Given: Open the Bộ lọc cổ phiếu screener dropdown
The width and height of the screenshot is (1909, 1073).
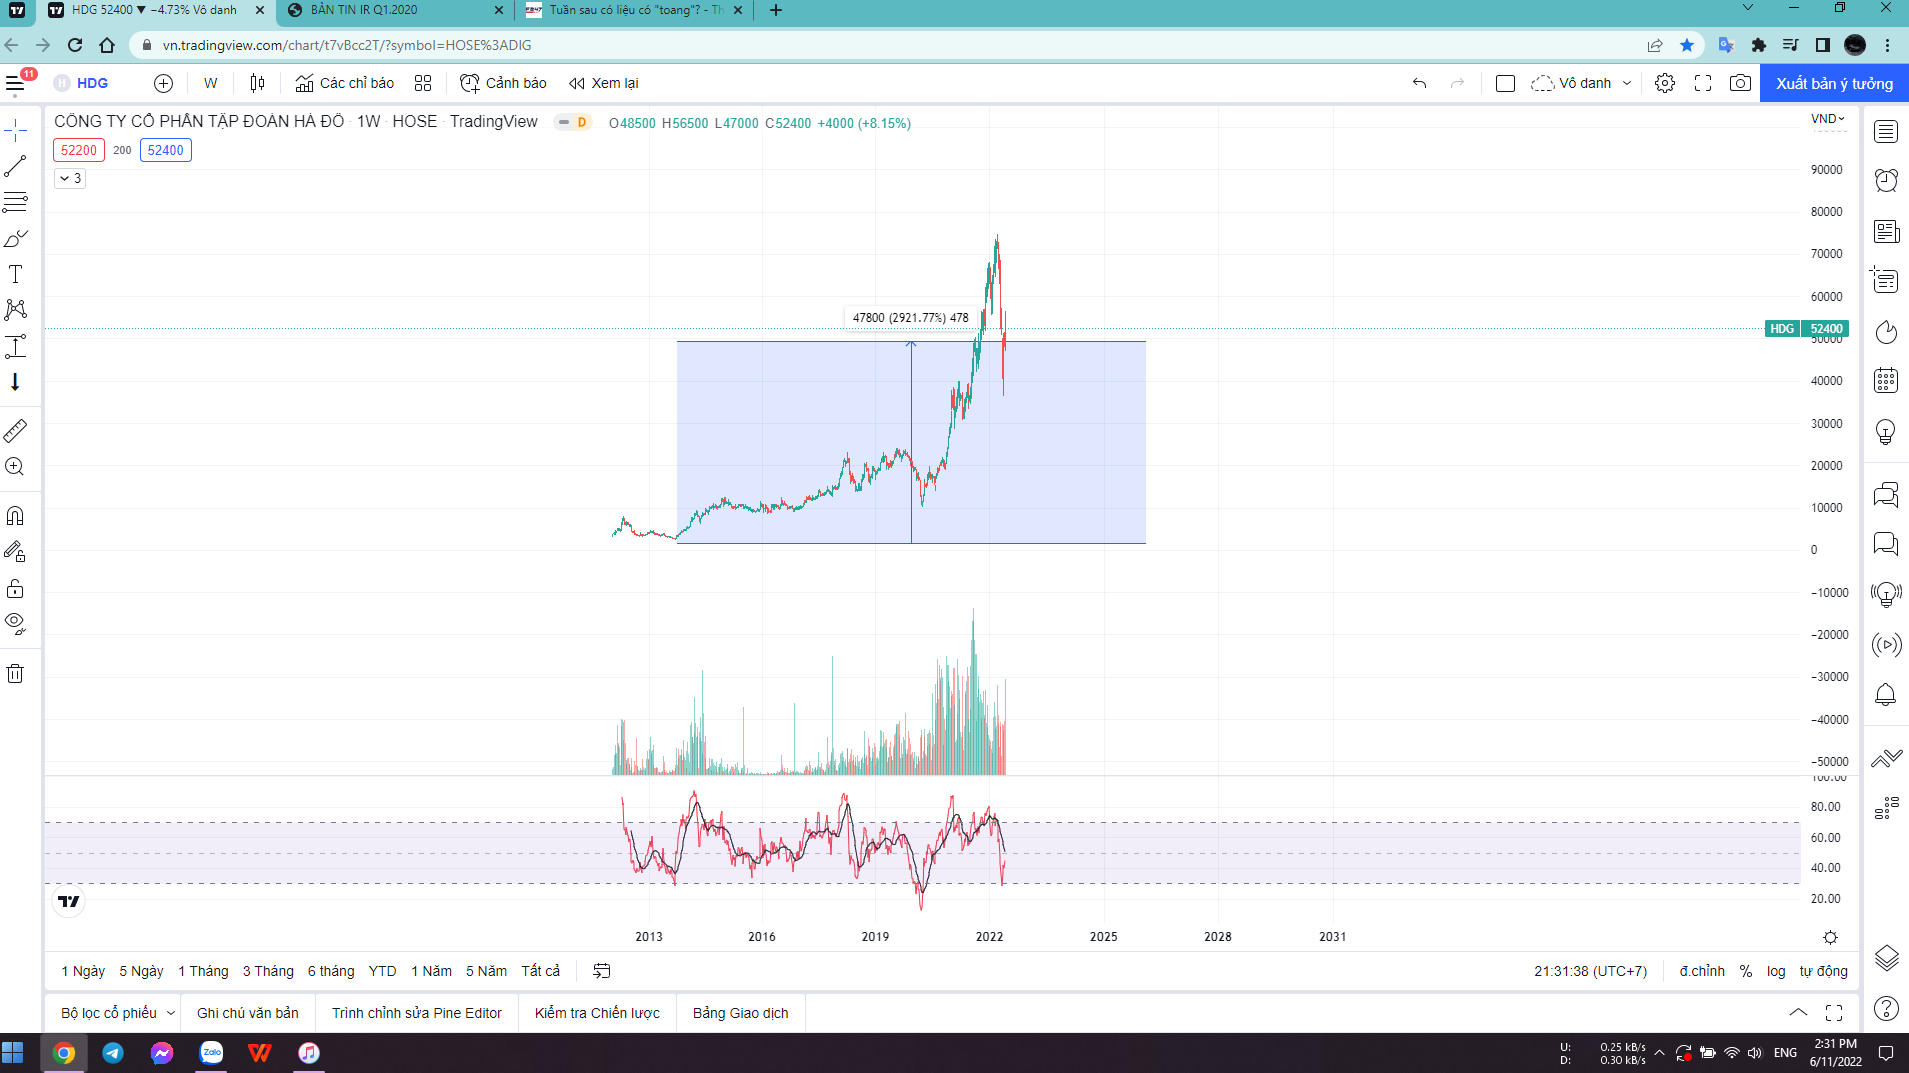Looking at the screenshot, I should click(x=117, y=1013).
